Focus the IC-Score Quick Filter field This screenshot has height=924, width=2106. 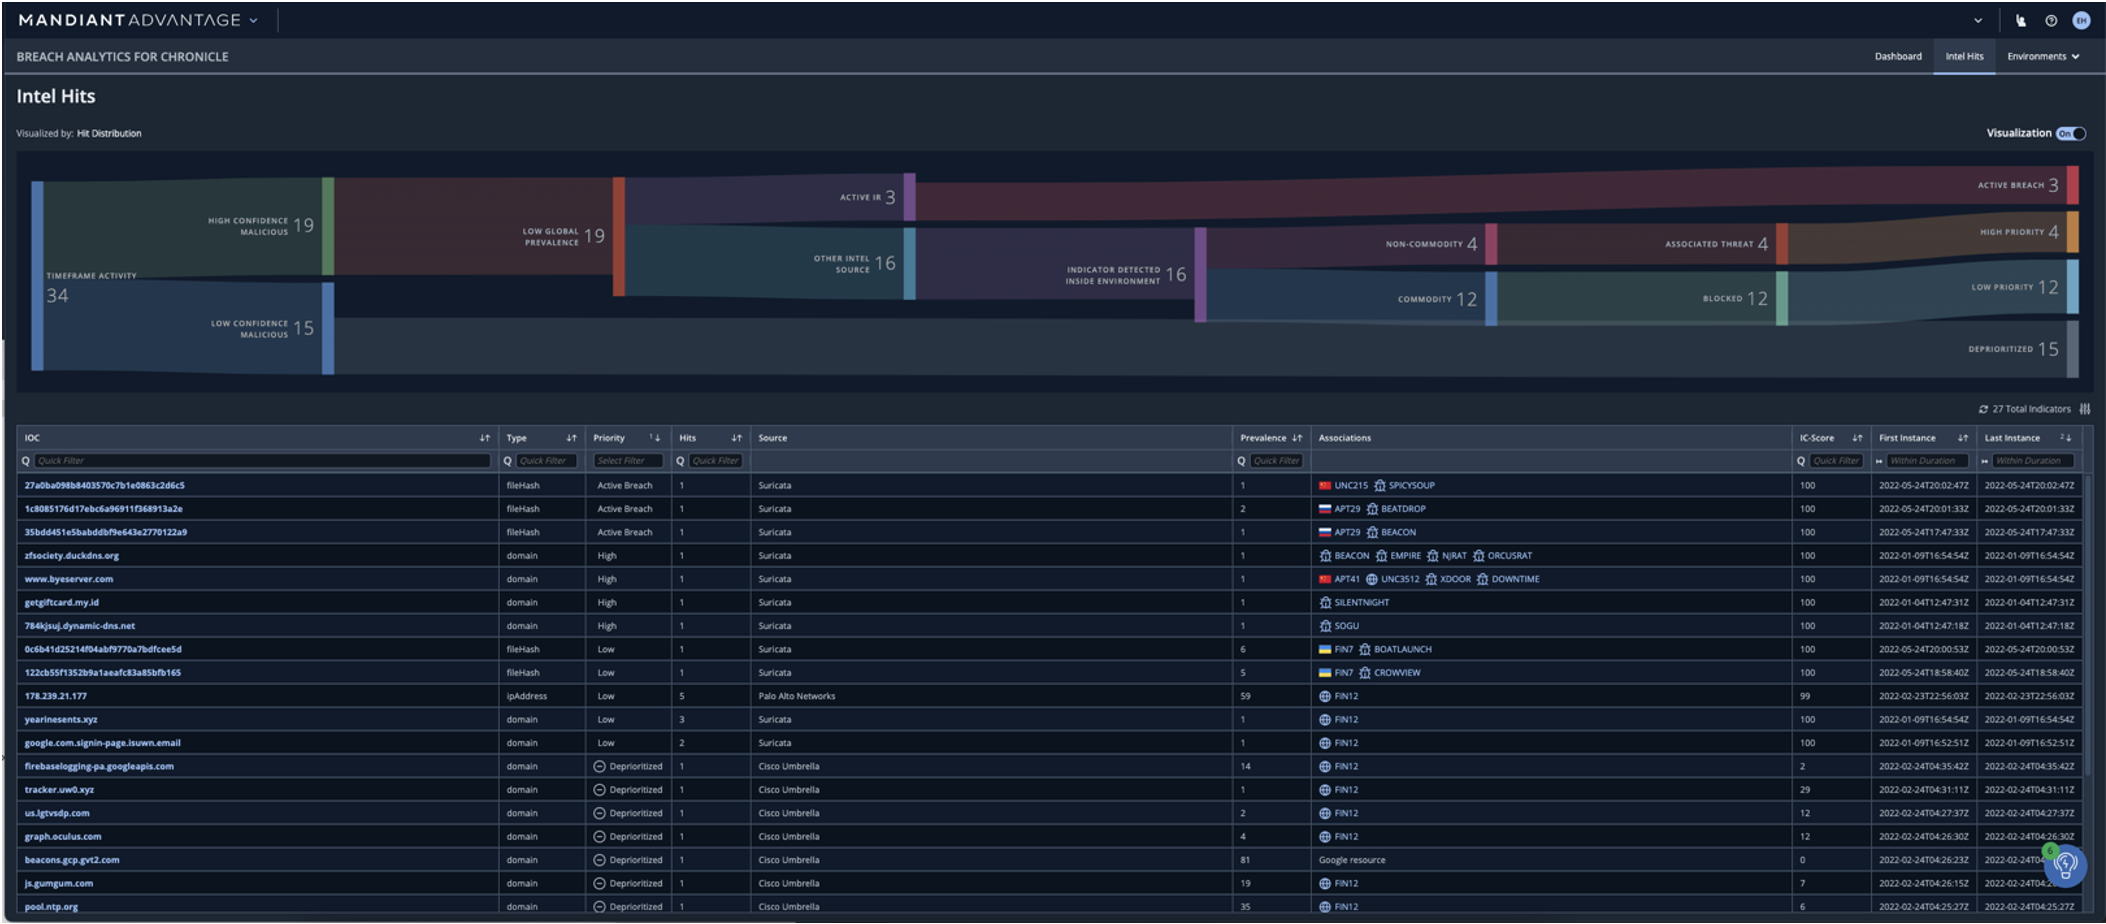coord(1836,461)
